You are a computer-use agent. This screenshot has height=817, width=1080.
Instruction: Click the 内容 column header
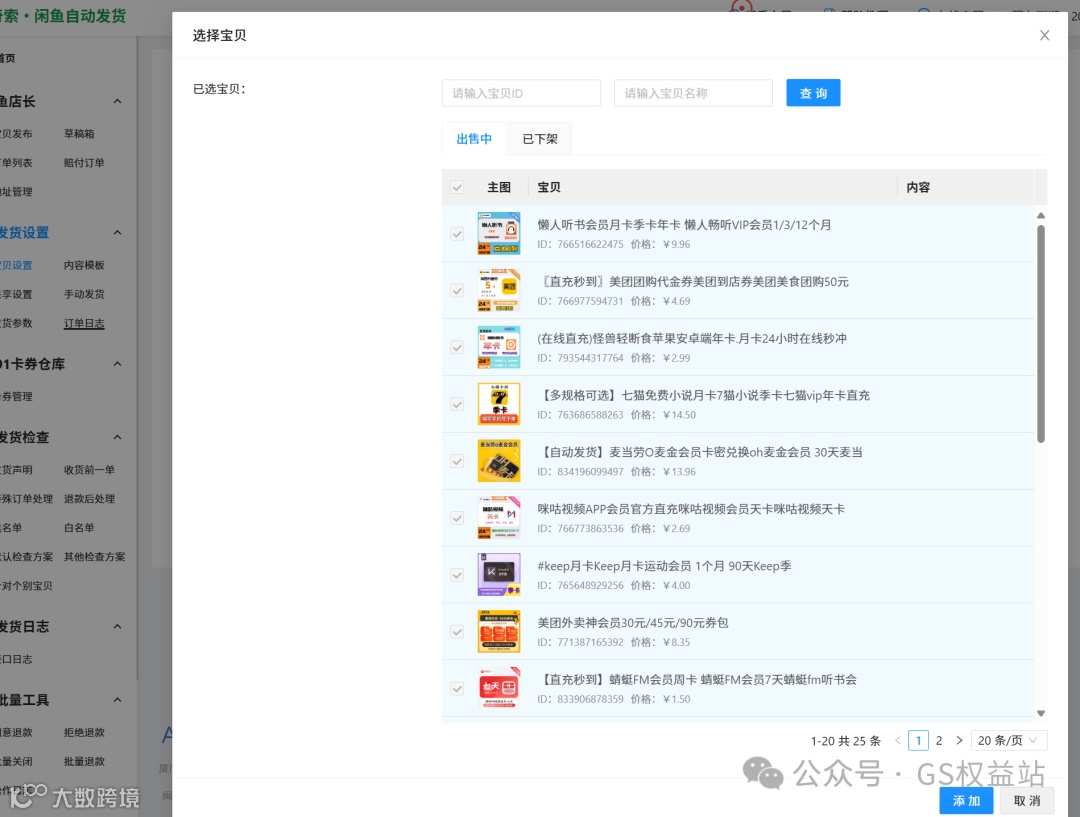coord(918,187)
